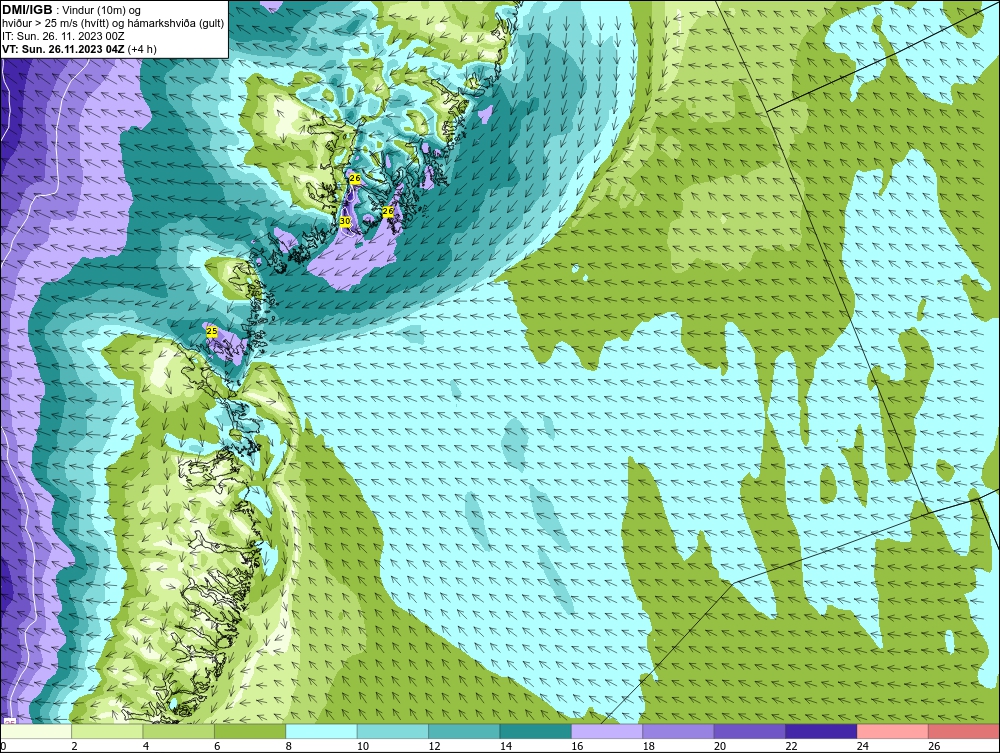The image size is (1000, 753).
Task: Click the 14–16 m/s dark teal legend swatch
Action: pos(536,731)
